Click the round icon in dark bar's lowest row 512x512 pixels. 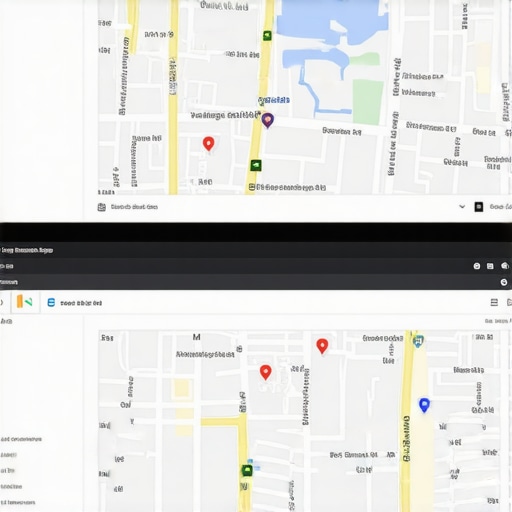click(504, 282)
